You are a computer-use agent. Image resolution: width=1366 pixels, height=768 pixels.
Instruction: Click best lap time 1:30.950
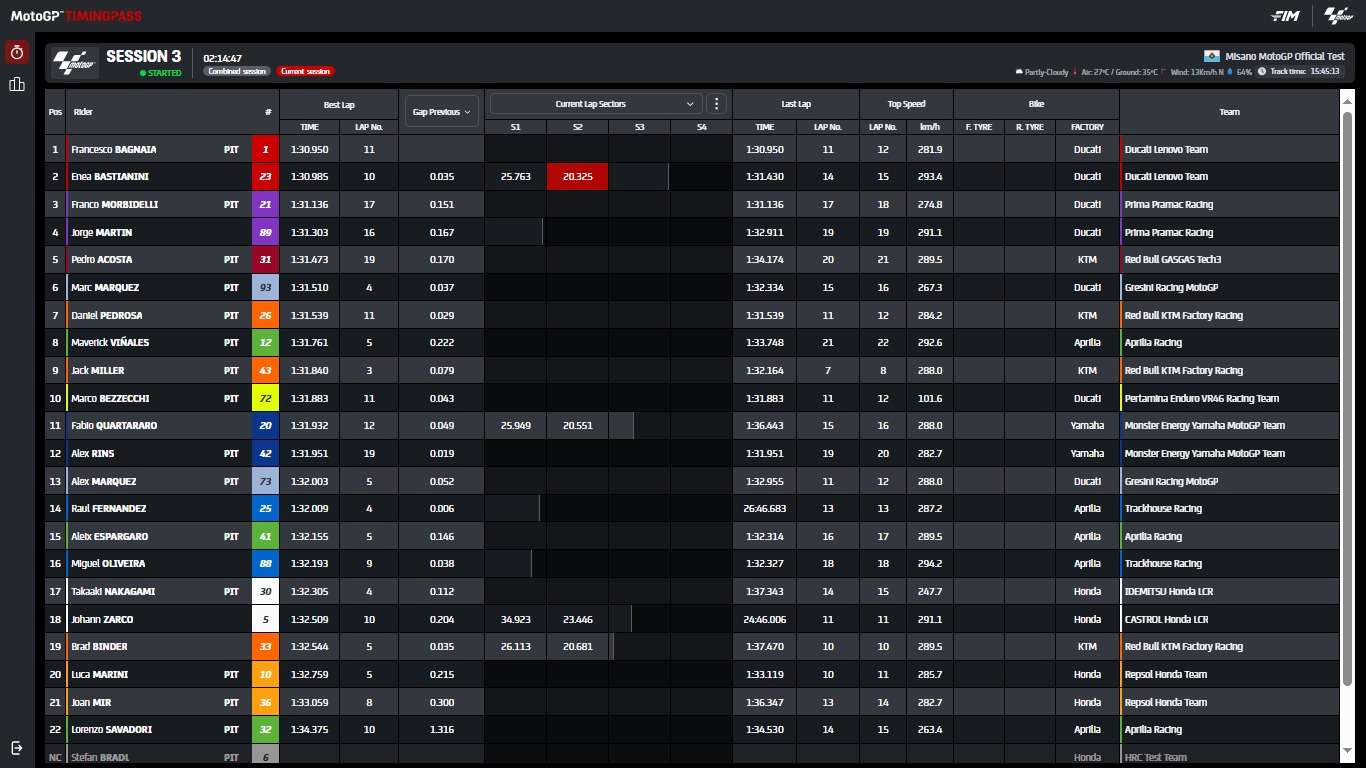point(310,149)
